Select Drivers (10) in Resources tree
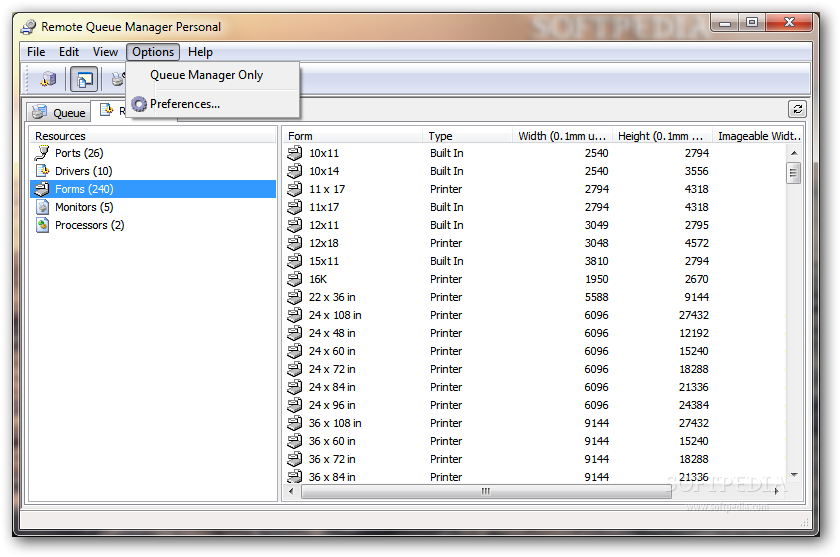Viewport: 840px width, 557px height. 84,171
